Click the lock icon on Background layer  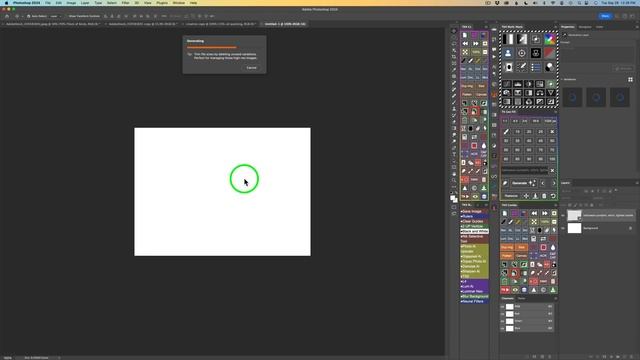630,228
